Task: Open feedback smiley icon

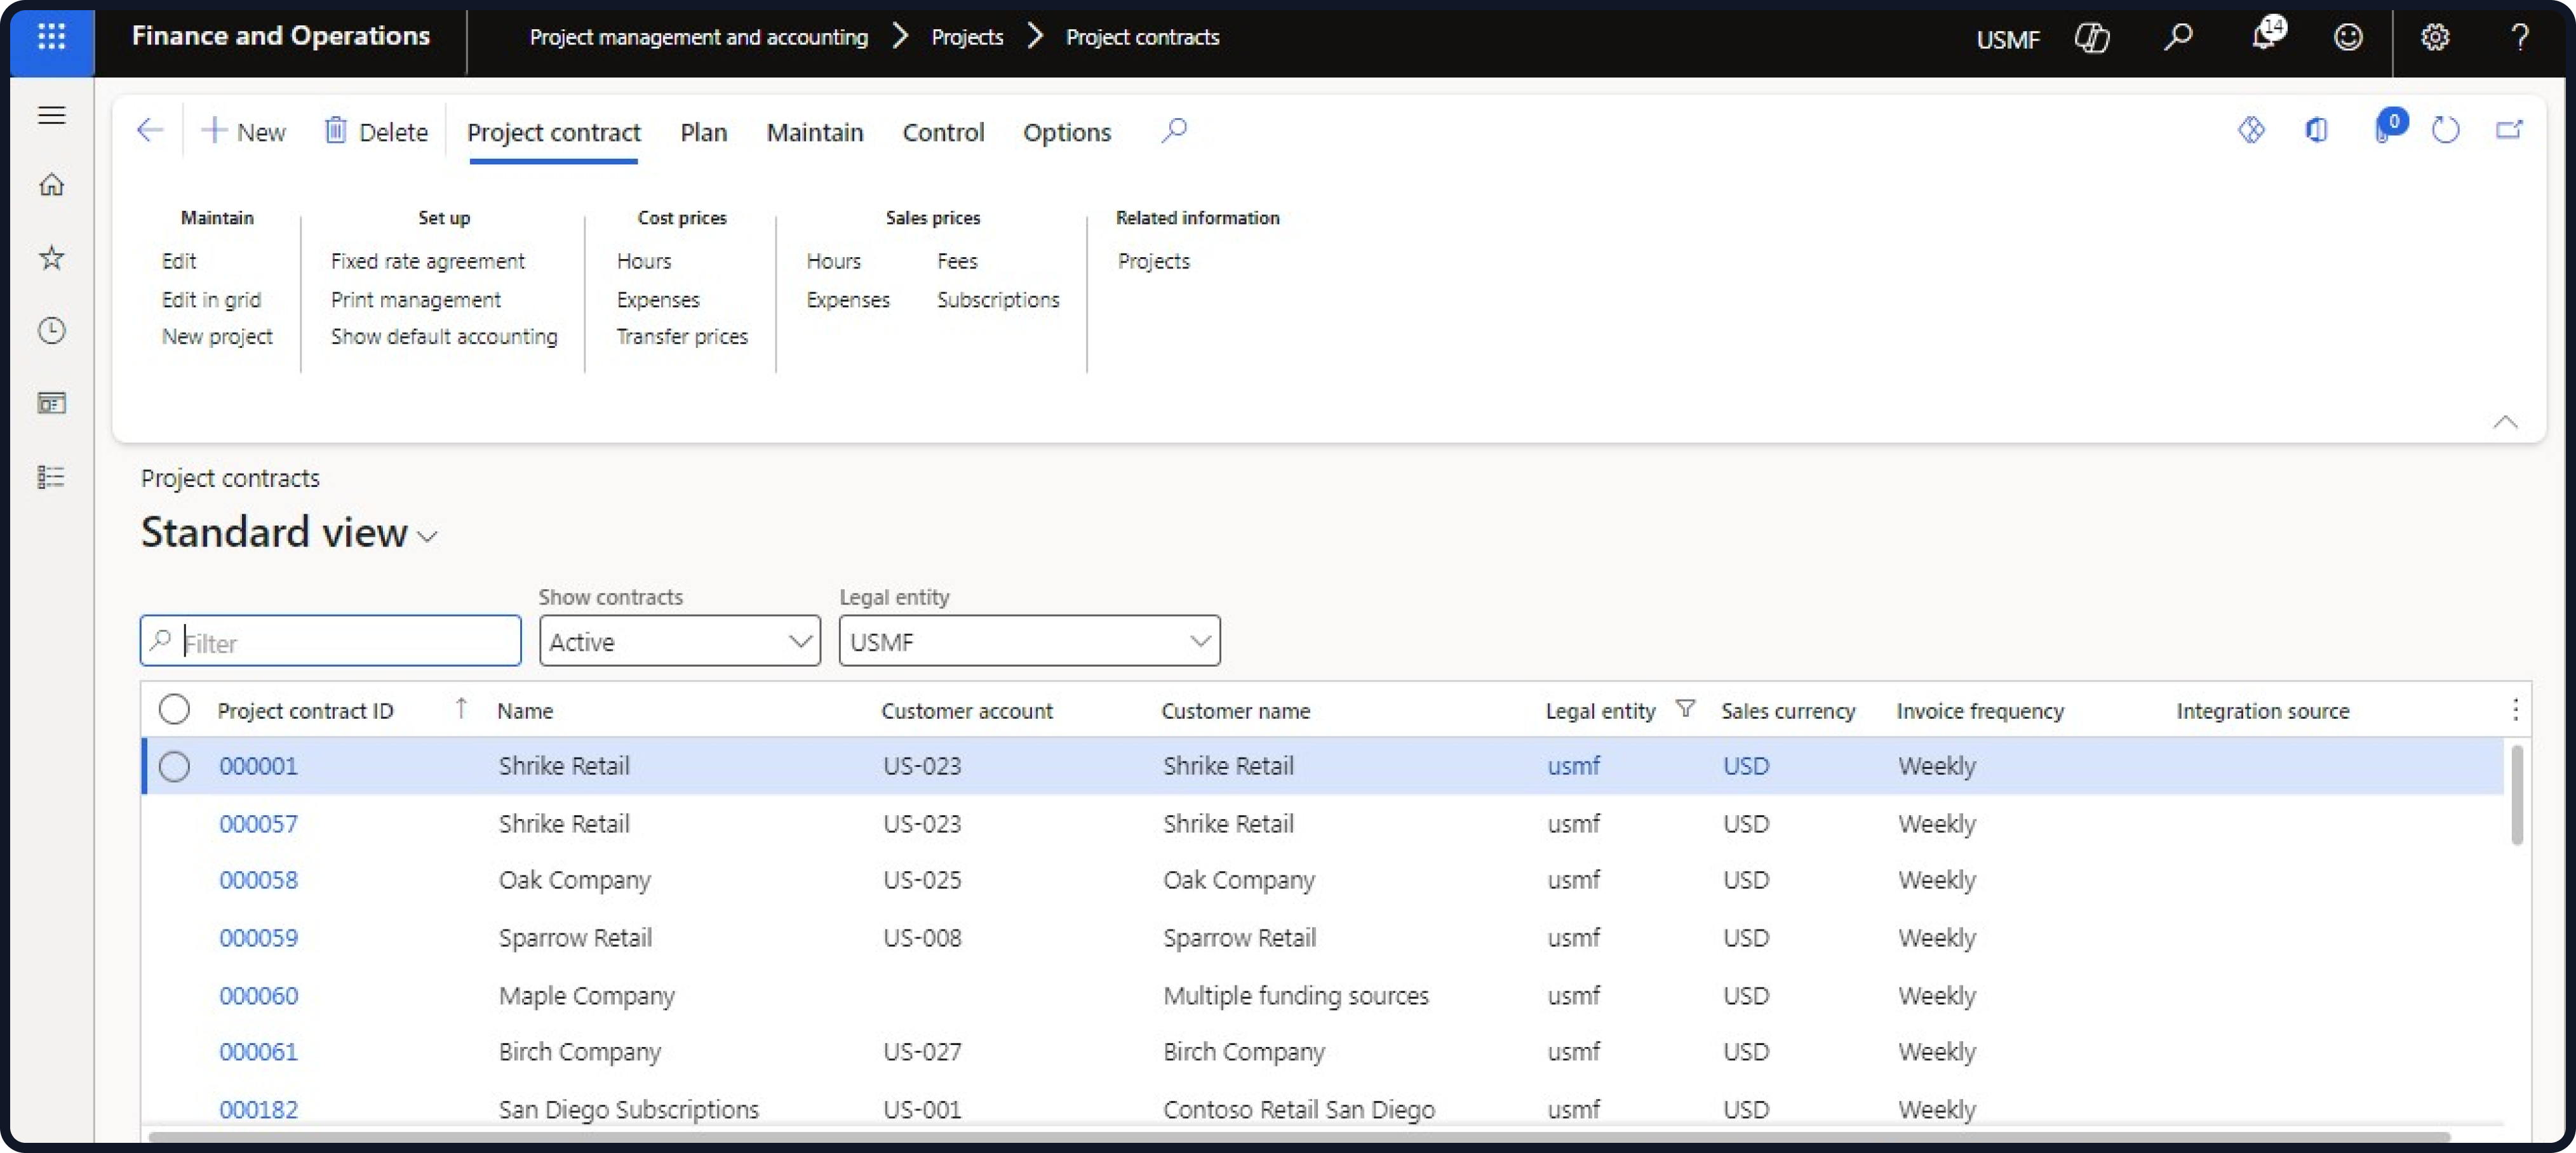Action: click(x=2348, y=38)
